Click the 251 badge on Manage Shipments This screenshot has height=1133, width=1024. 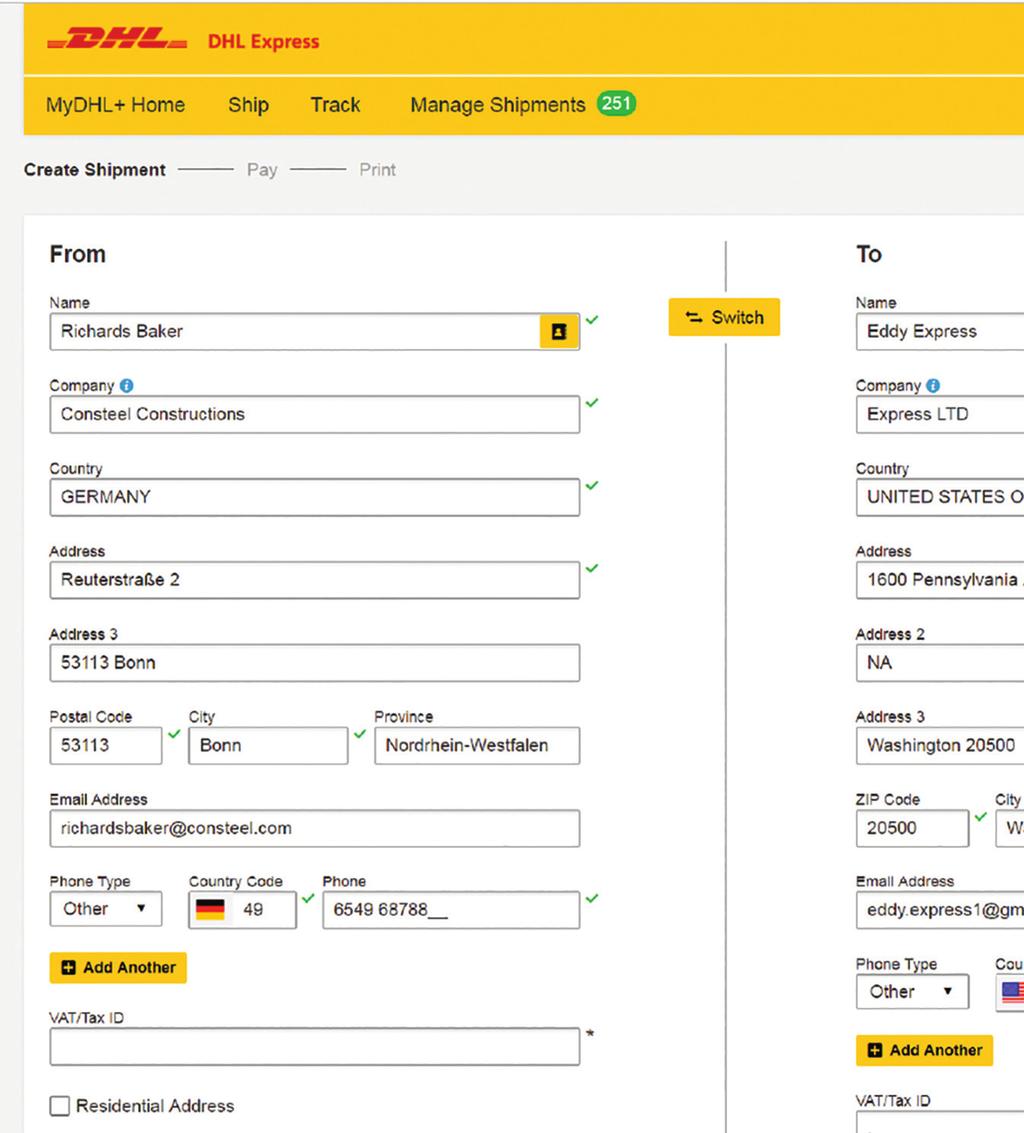click(x=616, y=103)
